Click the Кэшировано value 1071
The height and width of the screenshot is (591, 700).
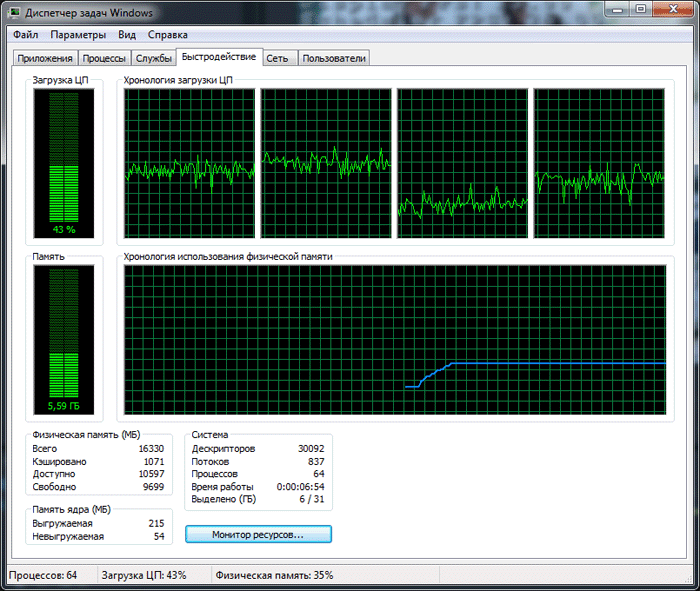154,462
